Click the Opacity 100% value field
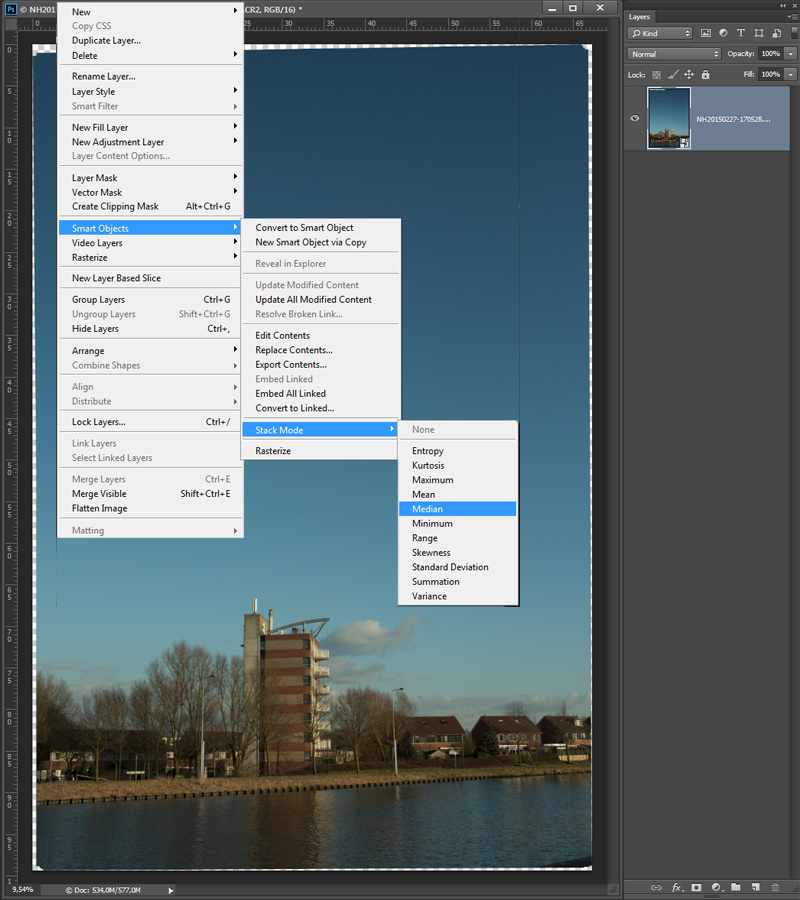The height and width of the screenshot is (900, 800). point(771,53)
